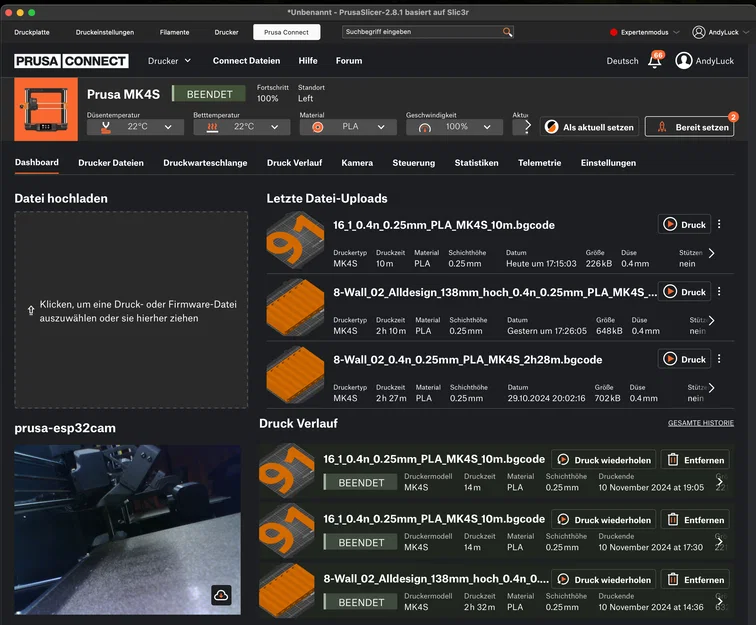Open Kamera tab
Screen dimensions: 756x625
357,163
